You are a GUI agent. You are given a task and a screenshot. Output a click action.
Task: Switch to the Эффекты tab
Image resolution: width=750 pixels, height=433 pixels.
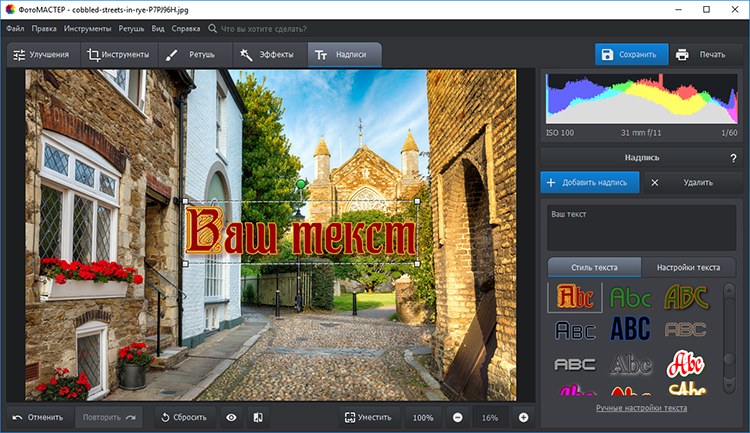[x=269, y=55]
